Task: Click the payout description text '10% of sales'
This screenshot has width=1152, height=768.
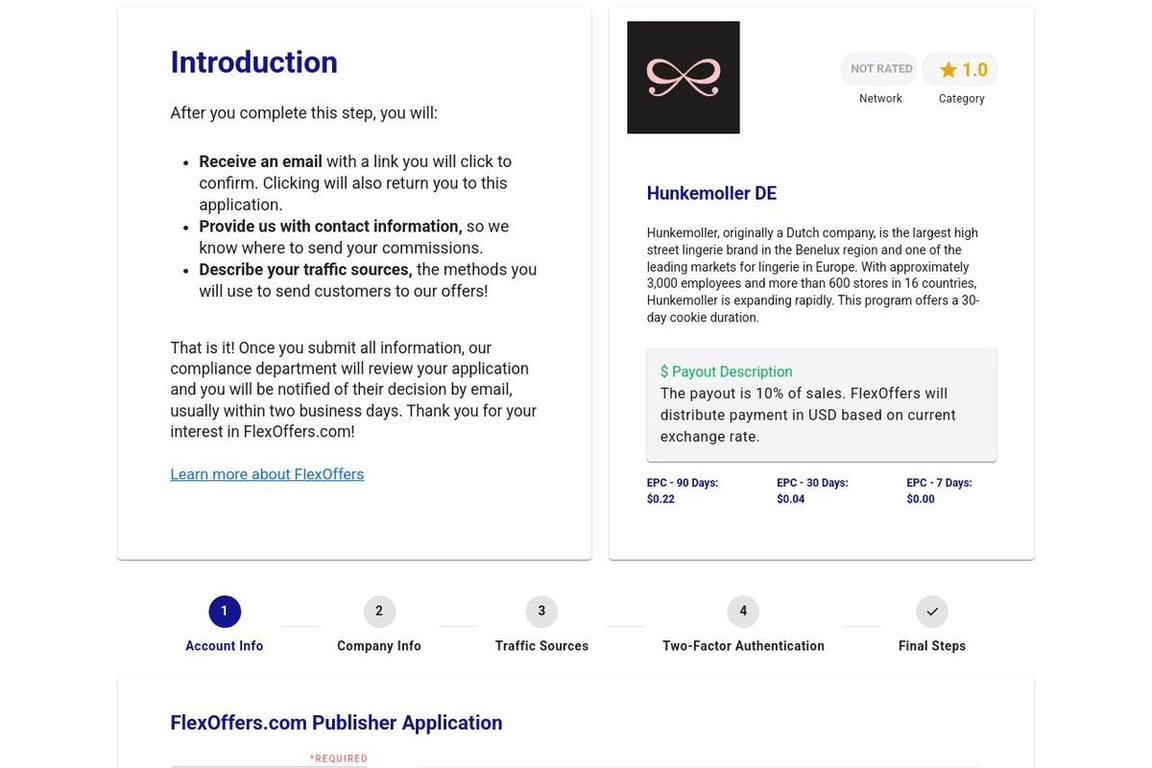Action: (800, 393)
